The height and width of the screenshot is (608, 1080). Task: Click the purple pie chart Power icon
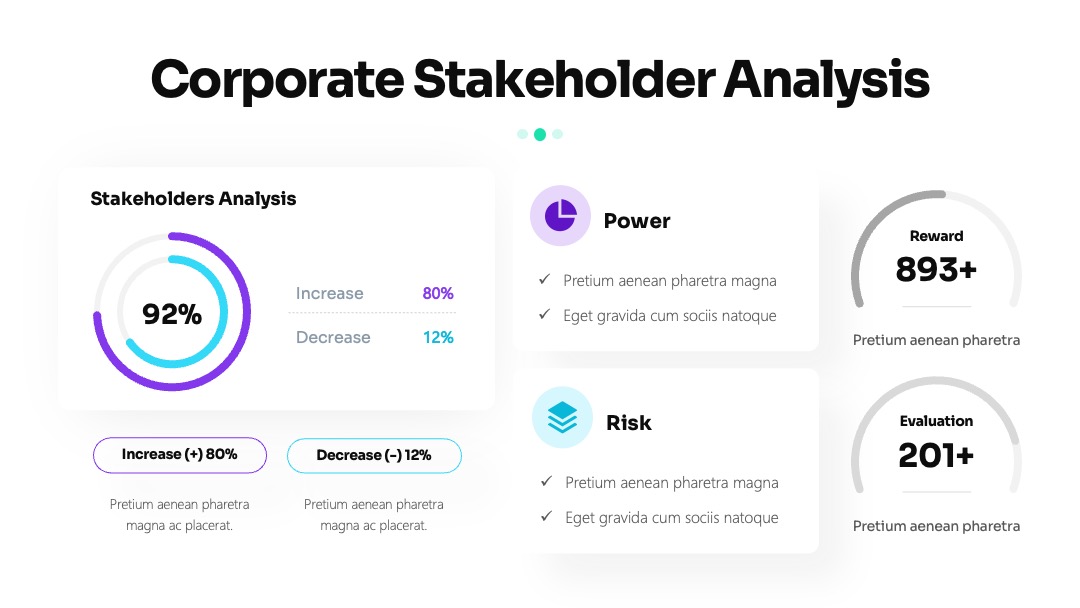click(x=560, y=216)
